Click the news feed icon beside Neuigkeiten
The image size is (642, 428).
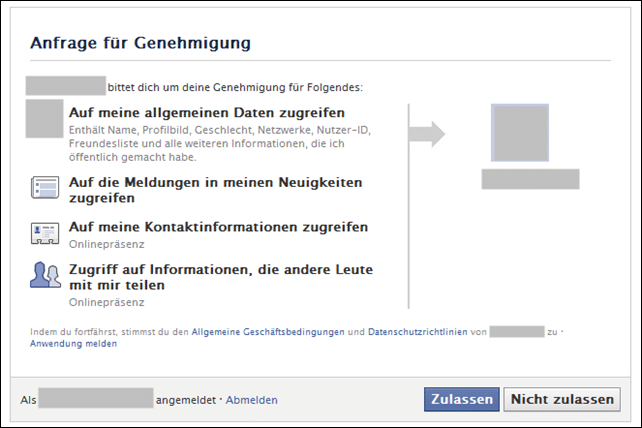point(45,188)
